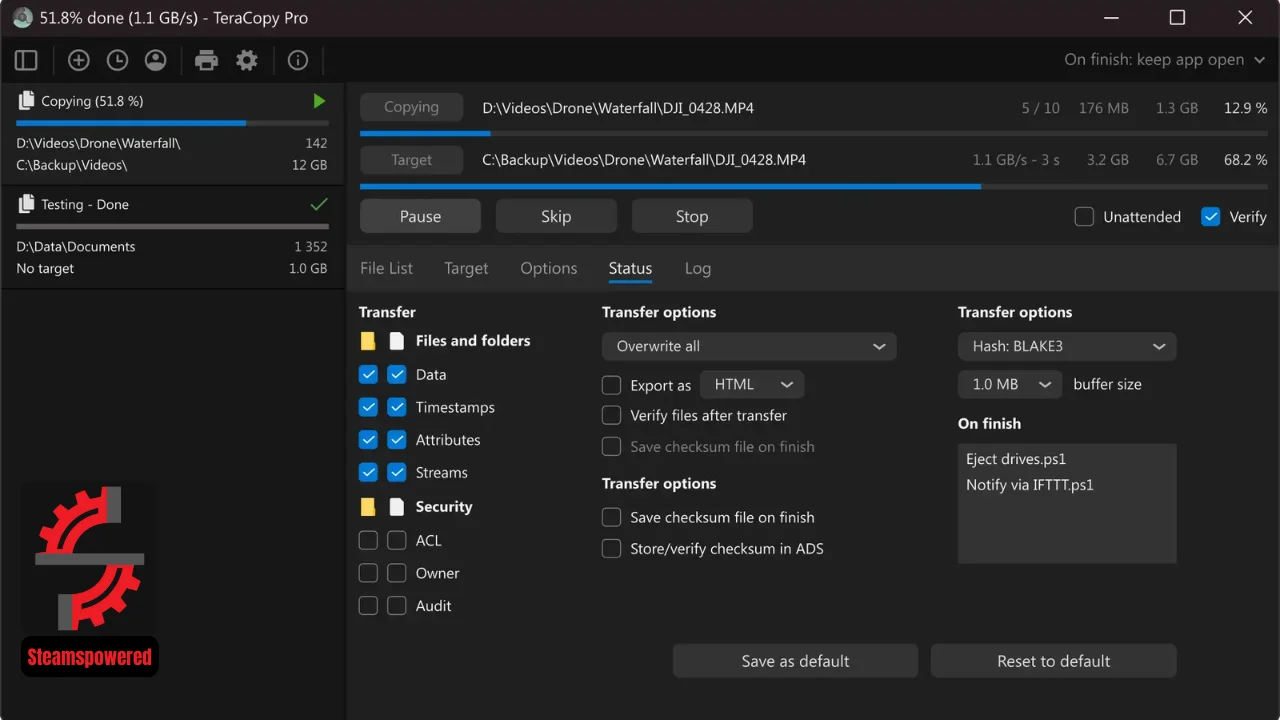This screenshot has width=1280, height=720.
Task: Select the Testing - Done job title
Action: coord(85,204)
